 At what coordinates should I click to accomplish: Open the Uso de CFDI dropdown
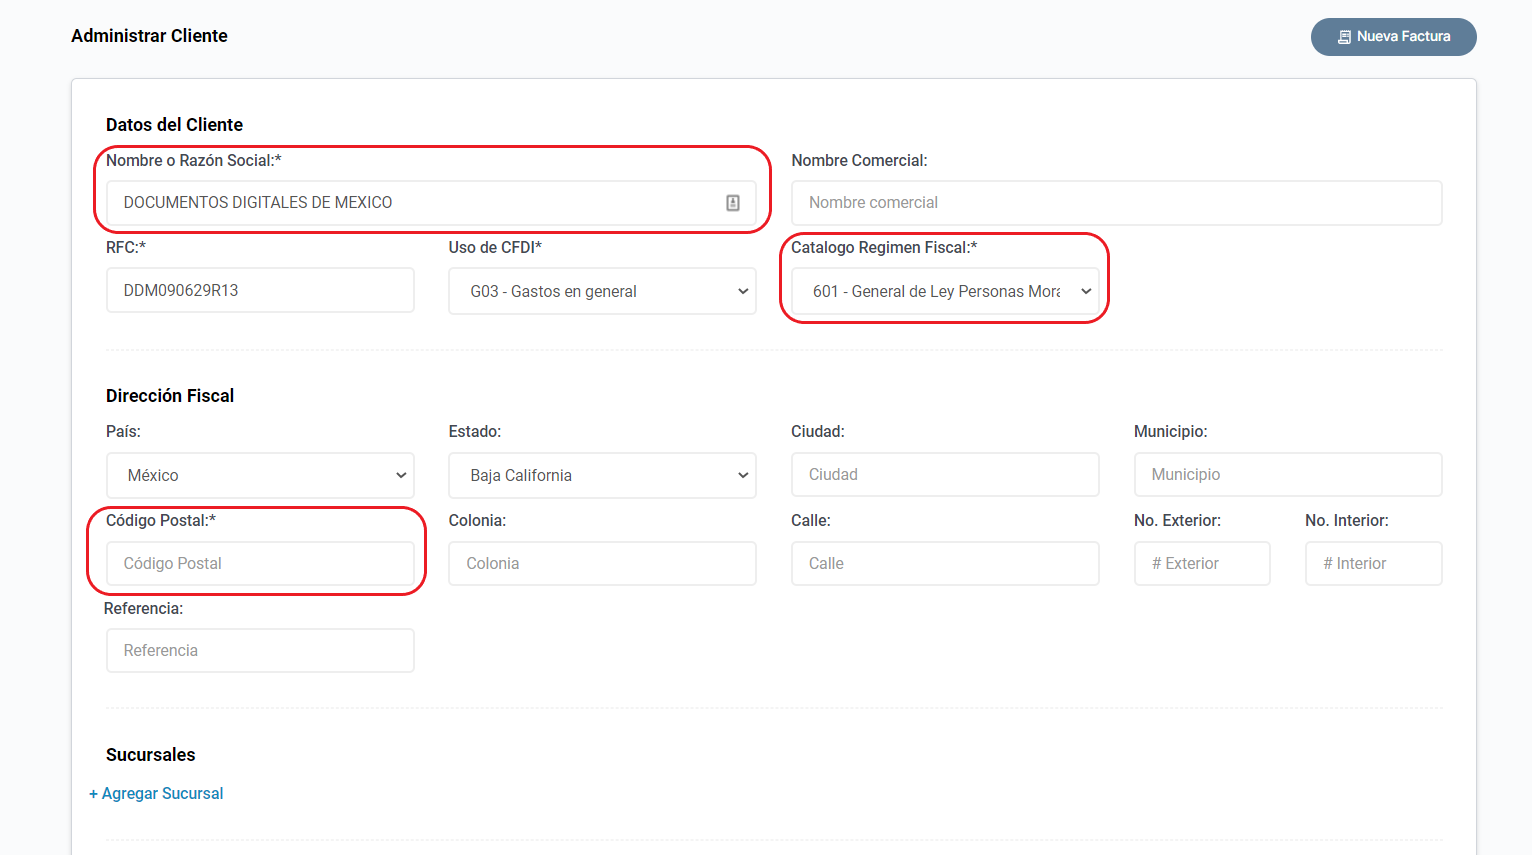(x=602, y=291)
